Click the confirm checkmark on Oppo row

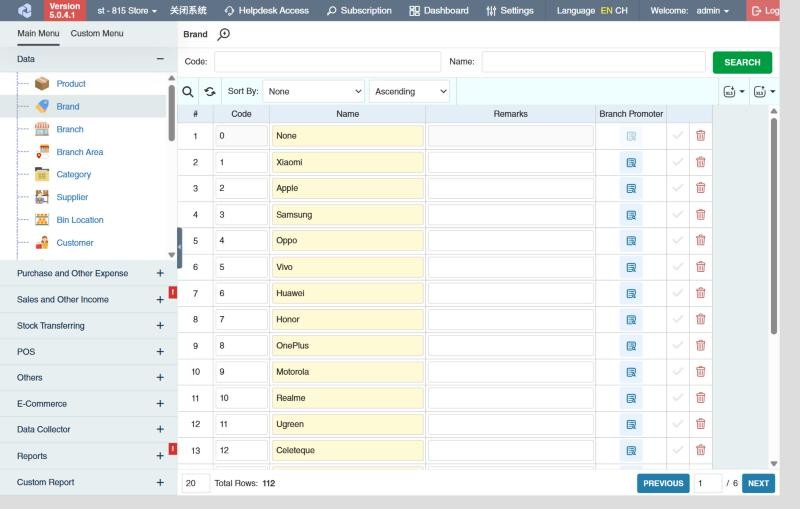click(678, 240)
